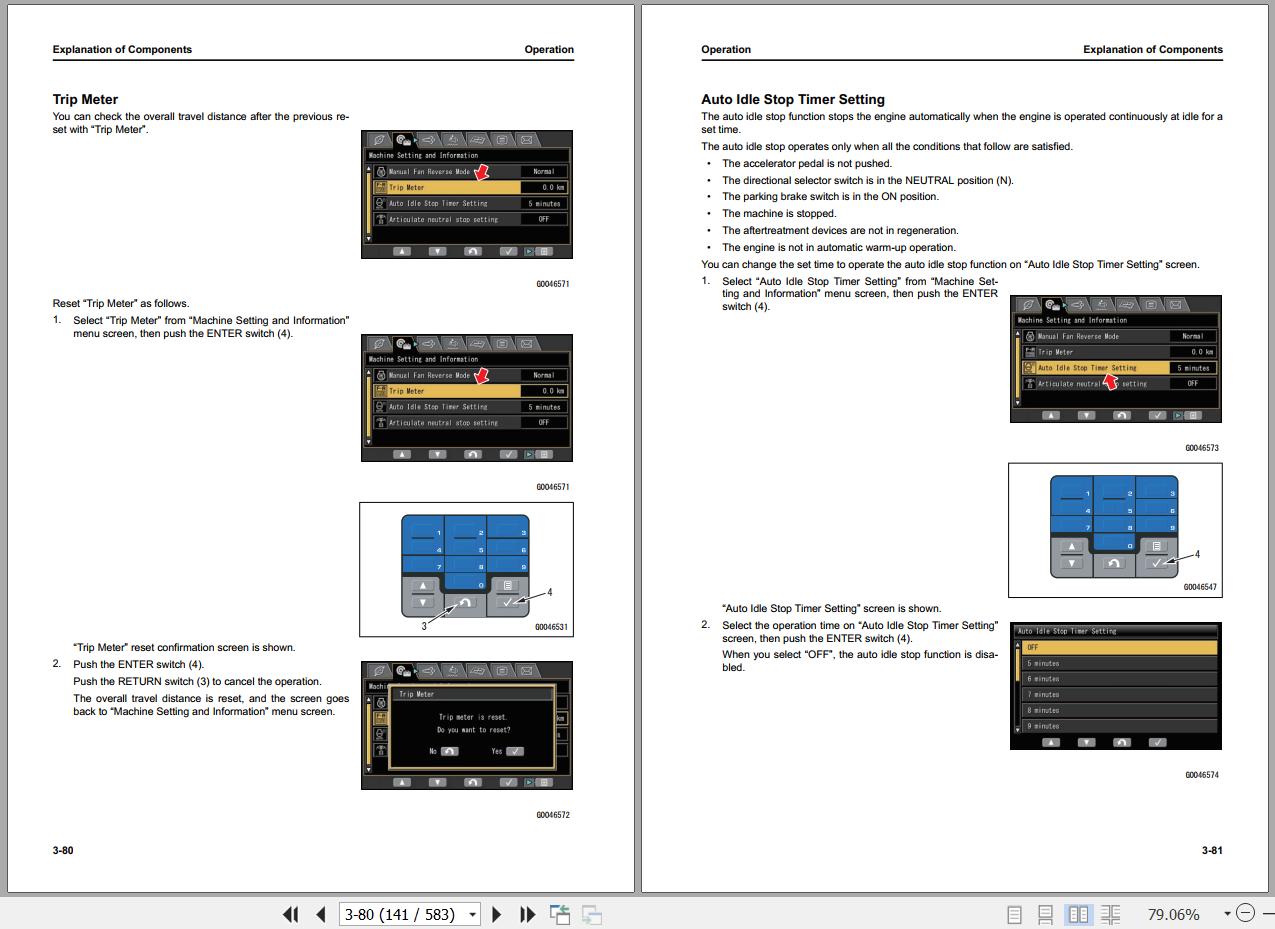The image size is (1275, 929).
Task: Open the page number dropdown list
Action: coord(472,914)
